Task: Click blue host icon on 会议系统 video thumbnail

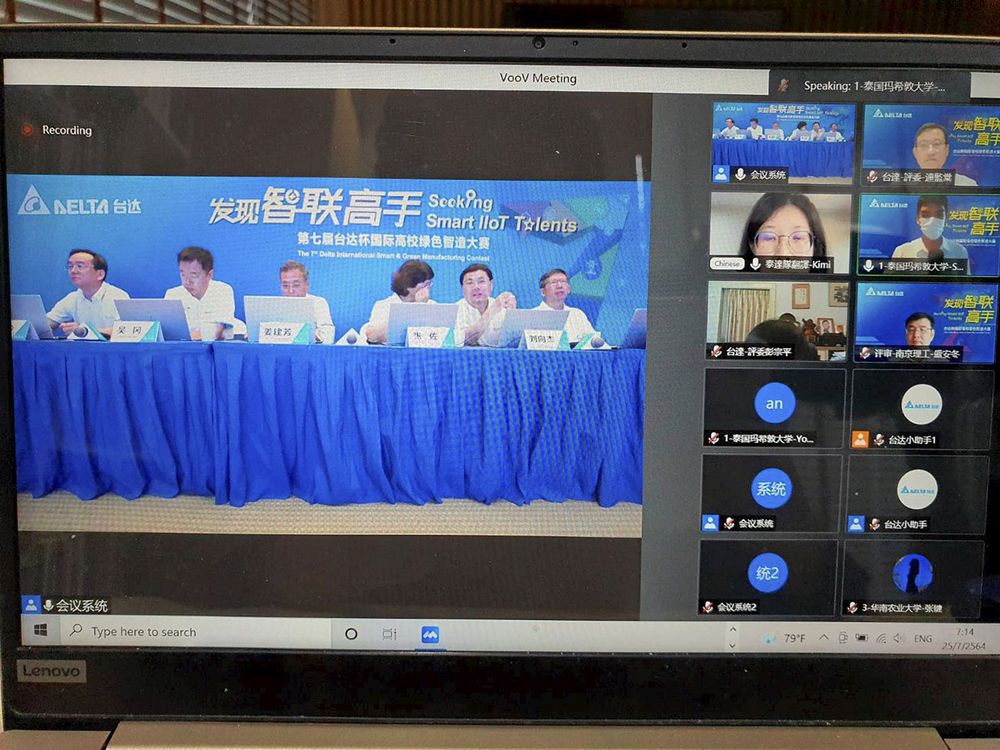Action: tap(721, 173)
